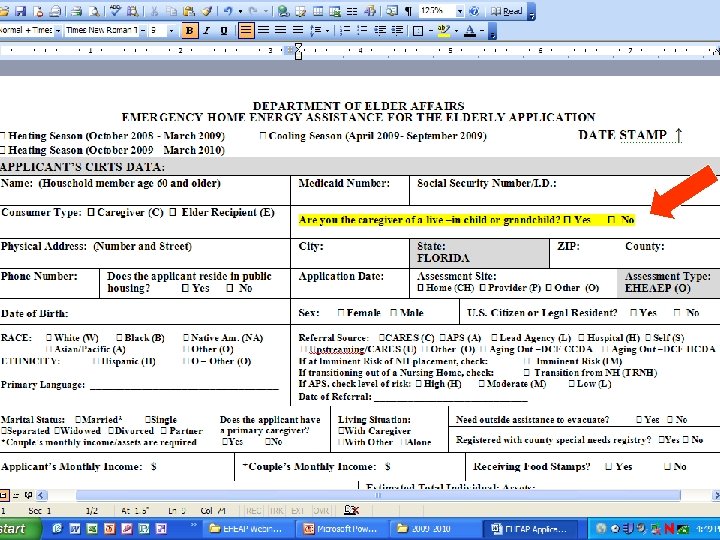Image resolution: width=720 pixels, height=540 pixels.
Task: Check Yes for caregiver of live-in child
Action: pyautogui.click(x=567, y=220)
